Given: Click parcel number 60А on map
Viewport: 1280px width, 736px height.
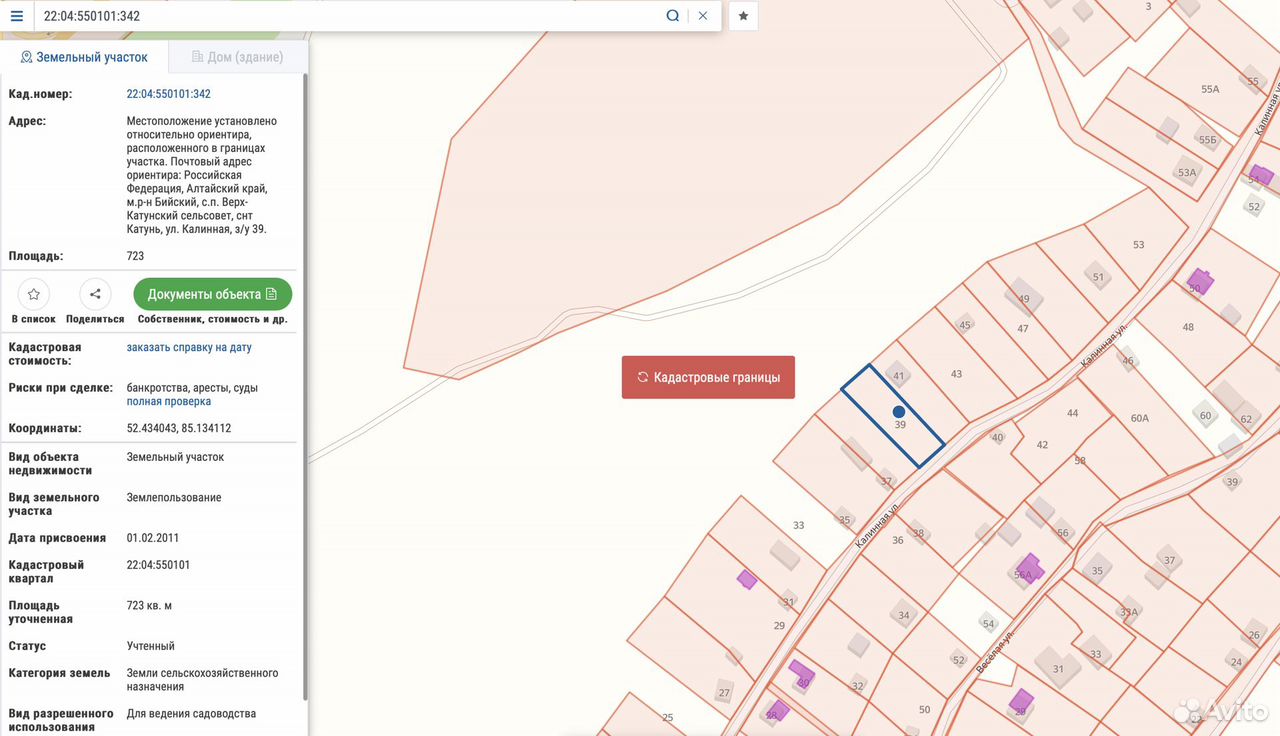Looking at the screenshot, I should pos(1139,418).
